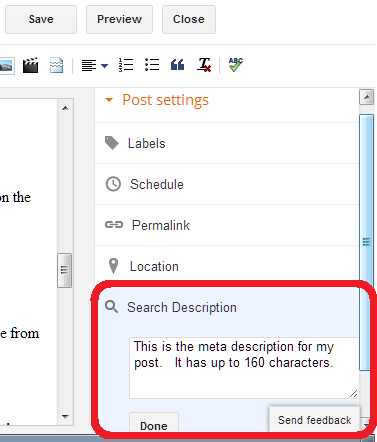Screen dimensions: 377x442
Task: Apply numbered list formatting
Action: pyautogui.click(x=126, y=65)
